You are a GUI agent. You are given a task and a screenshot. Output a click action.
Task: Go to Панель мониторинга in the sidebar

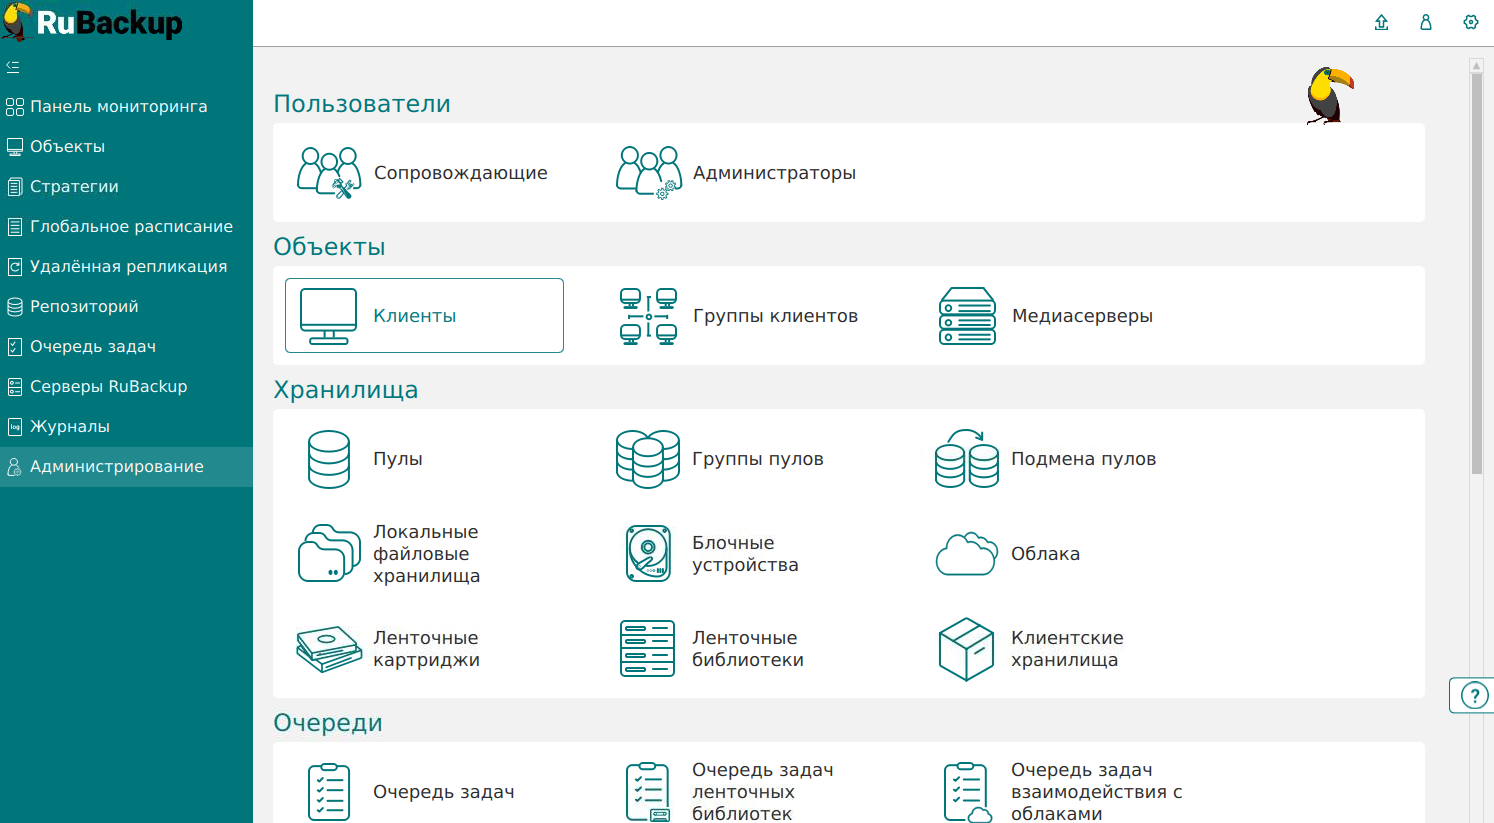(x=118, y=107)
